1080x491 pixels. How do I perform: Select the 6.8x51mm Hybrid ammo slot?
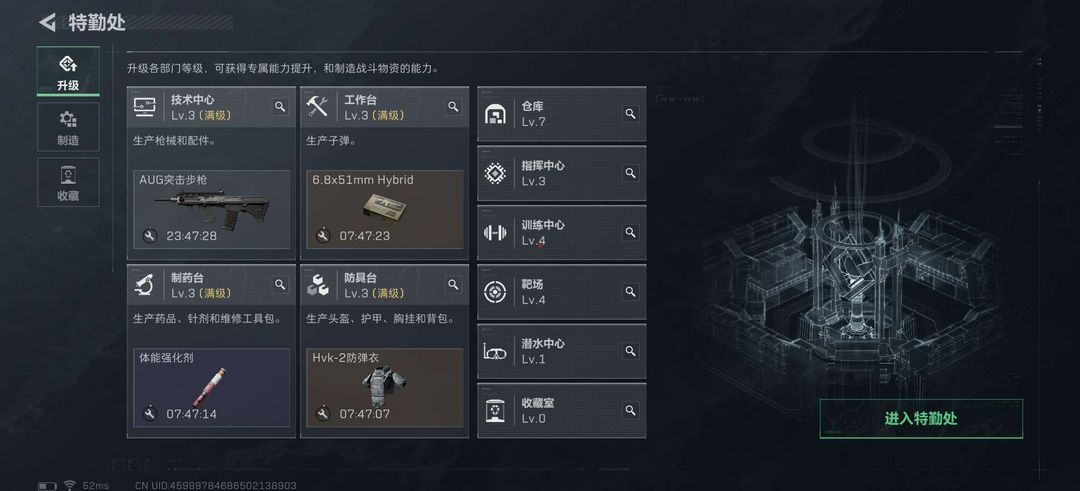coord(385,209)
